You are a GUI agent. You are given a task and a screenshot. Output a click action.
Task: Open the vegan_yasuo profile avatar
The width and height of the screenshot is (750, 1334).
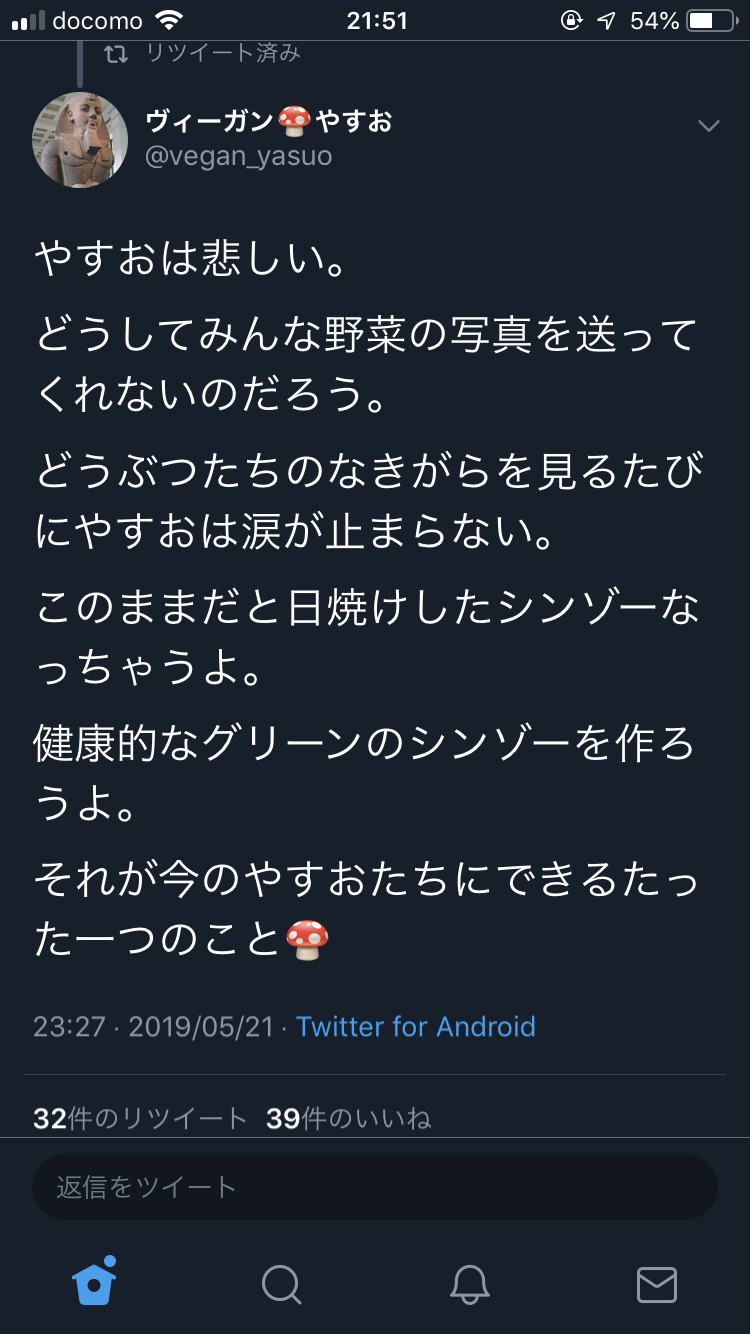coord(80,140)
